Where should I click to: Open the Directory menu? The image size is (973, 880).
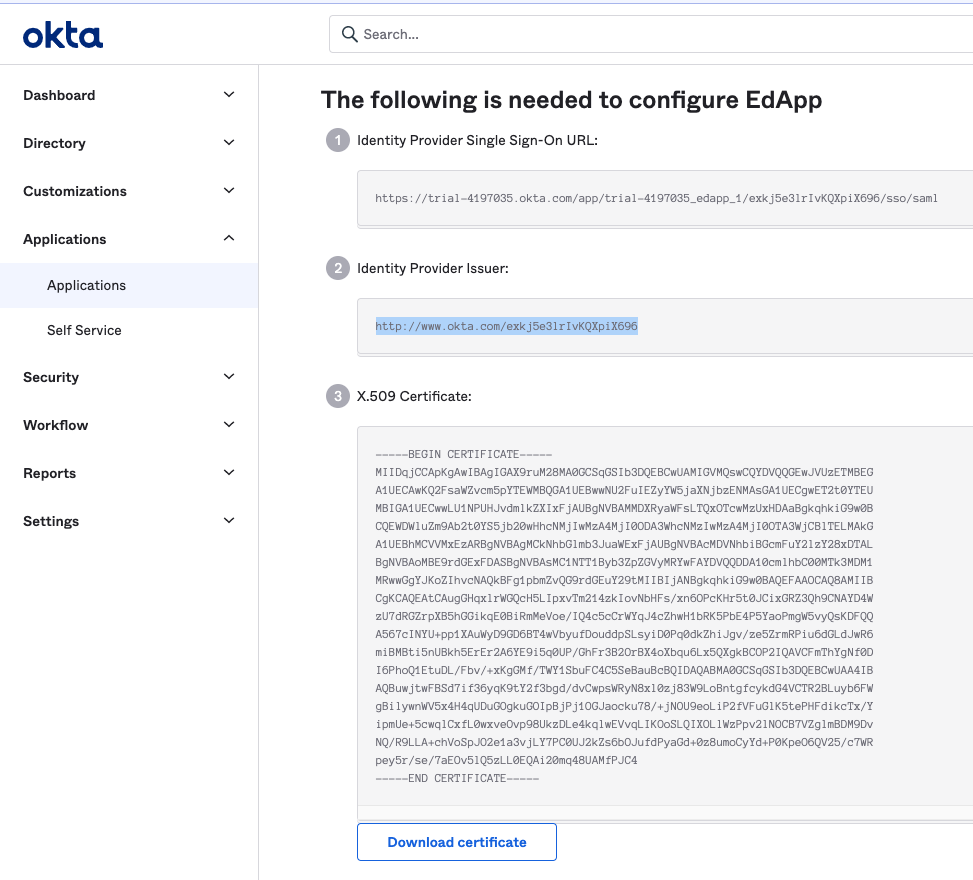tap(54, 143)
